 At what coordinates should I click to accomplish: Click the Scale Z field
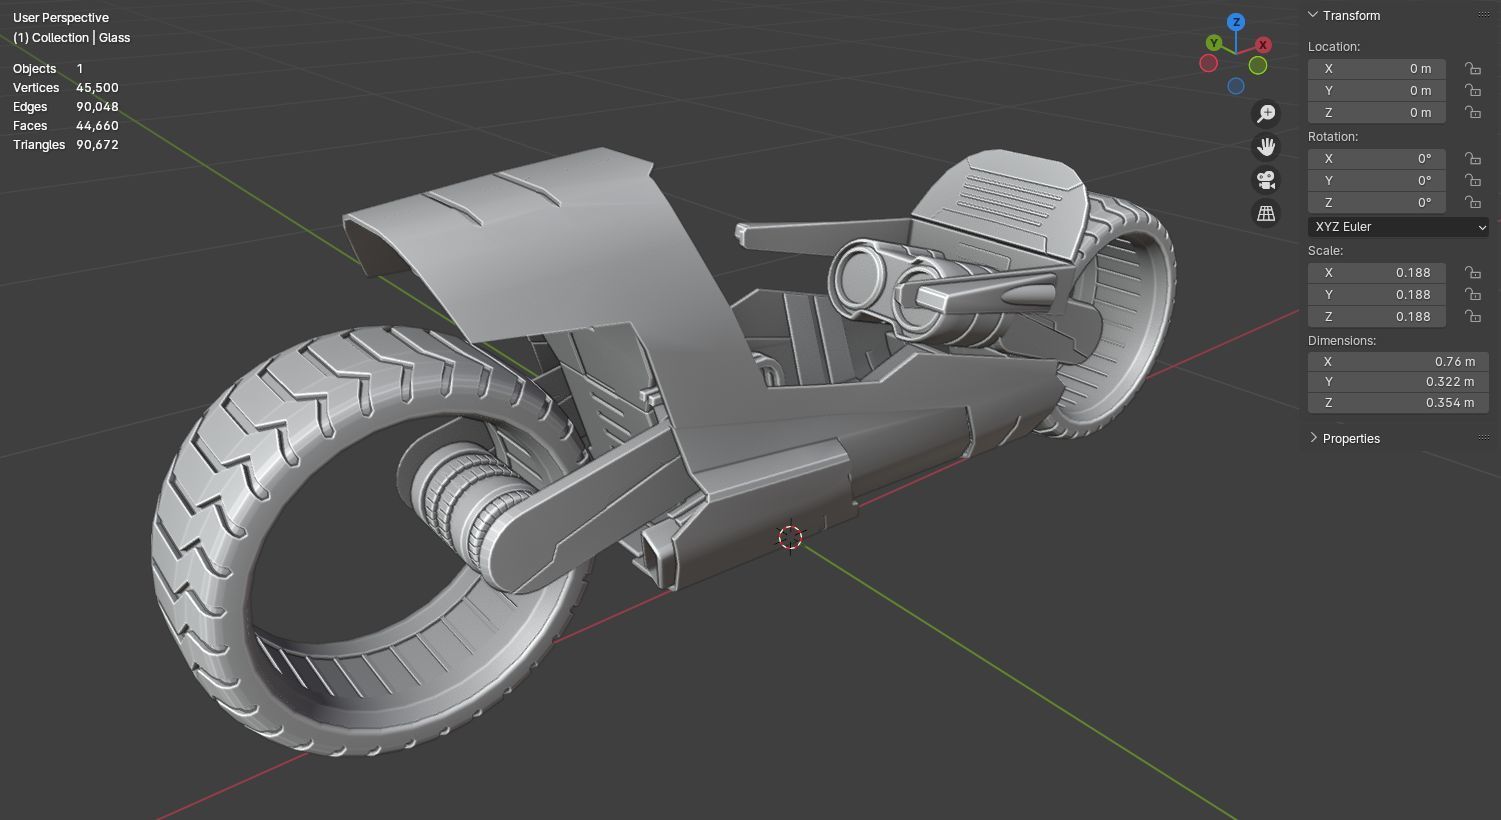coord(1377,317)
